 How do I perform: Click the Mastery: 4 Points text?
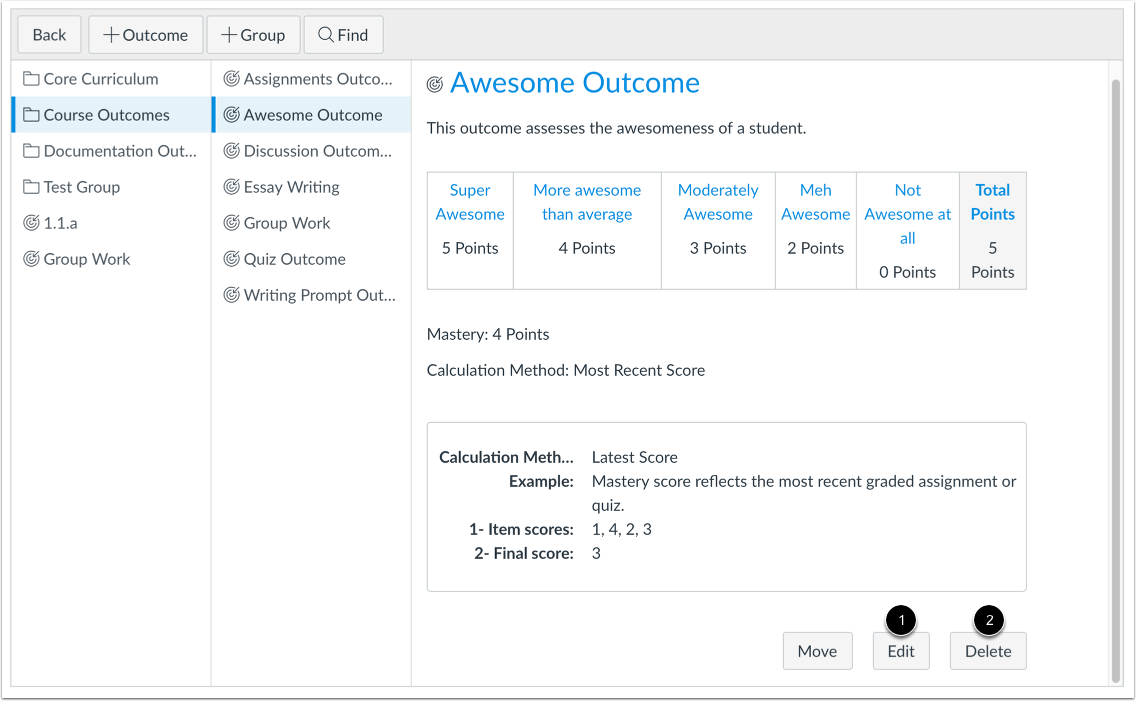click(x=488, y=334)
